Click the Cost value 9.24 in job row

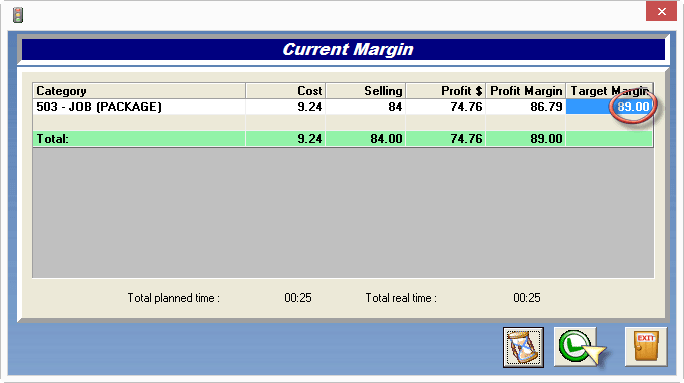[286, 107]
